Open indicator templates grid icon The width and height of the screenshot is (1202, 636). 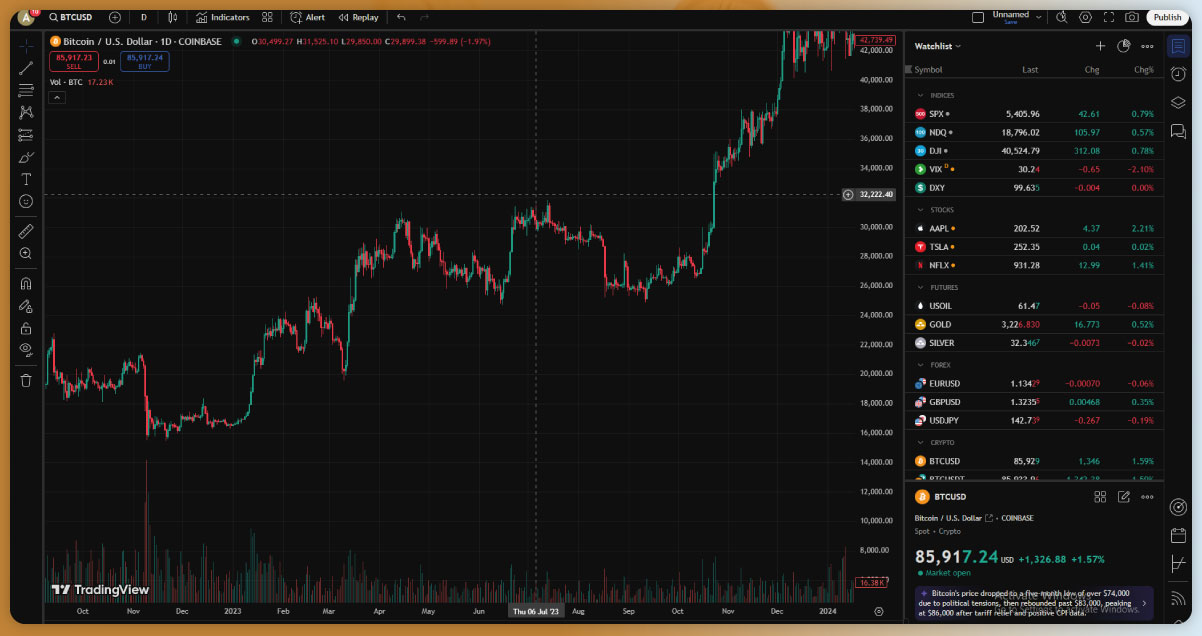coord(267,17)
